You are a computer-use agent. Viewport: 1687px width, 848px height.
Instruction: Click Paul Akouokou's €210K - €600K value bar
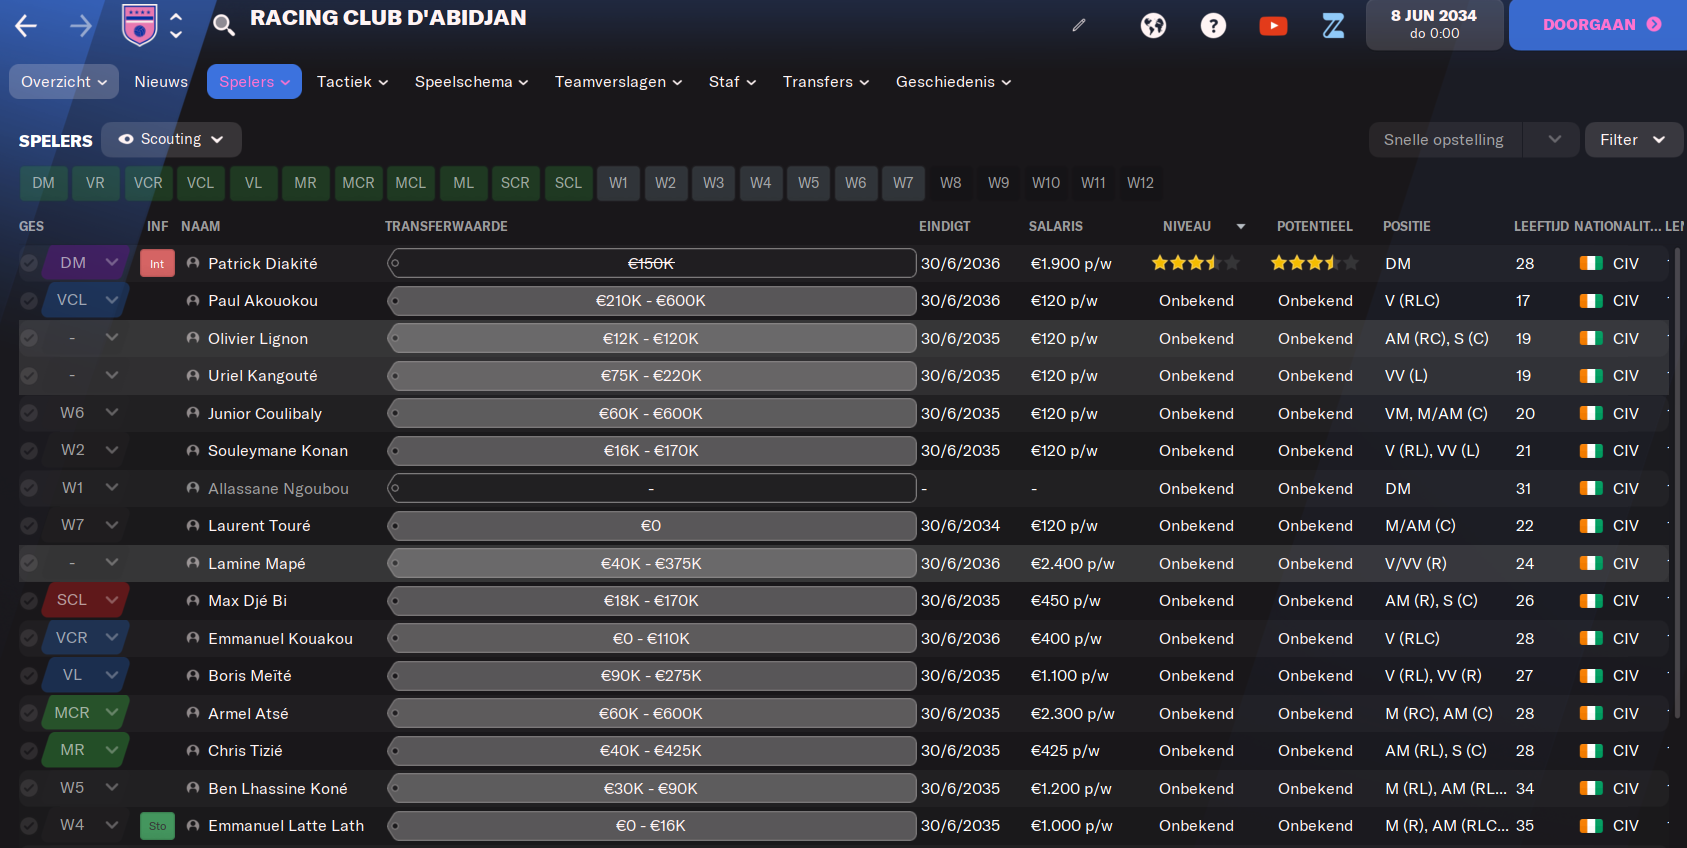coord(652,301)
